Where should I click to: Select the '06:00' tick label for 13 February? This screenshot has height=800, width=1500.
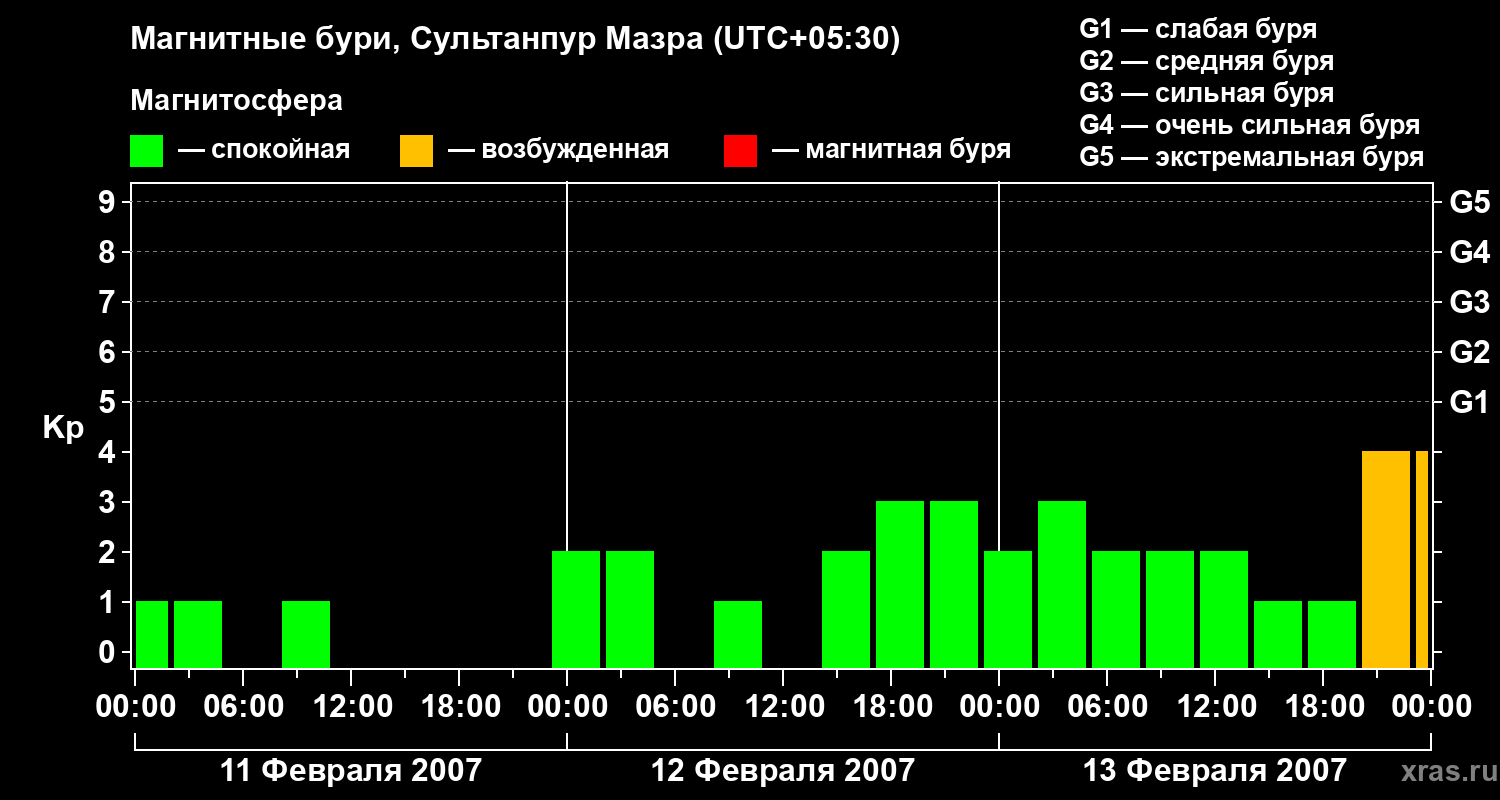pyautogui.click(x=1108, y=706)
